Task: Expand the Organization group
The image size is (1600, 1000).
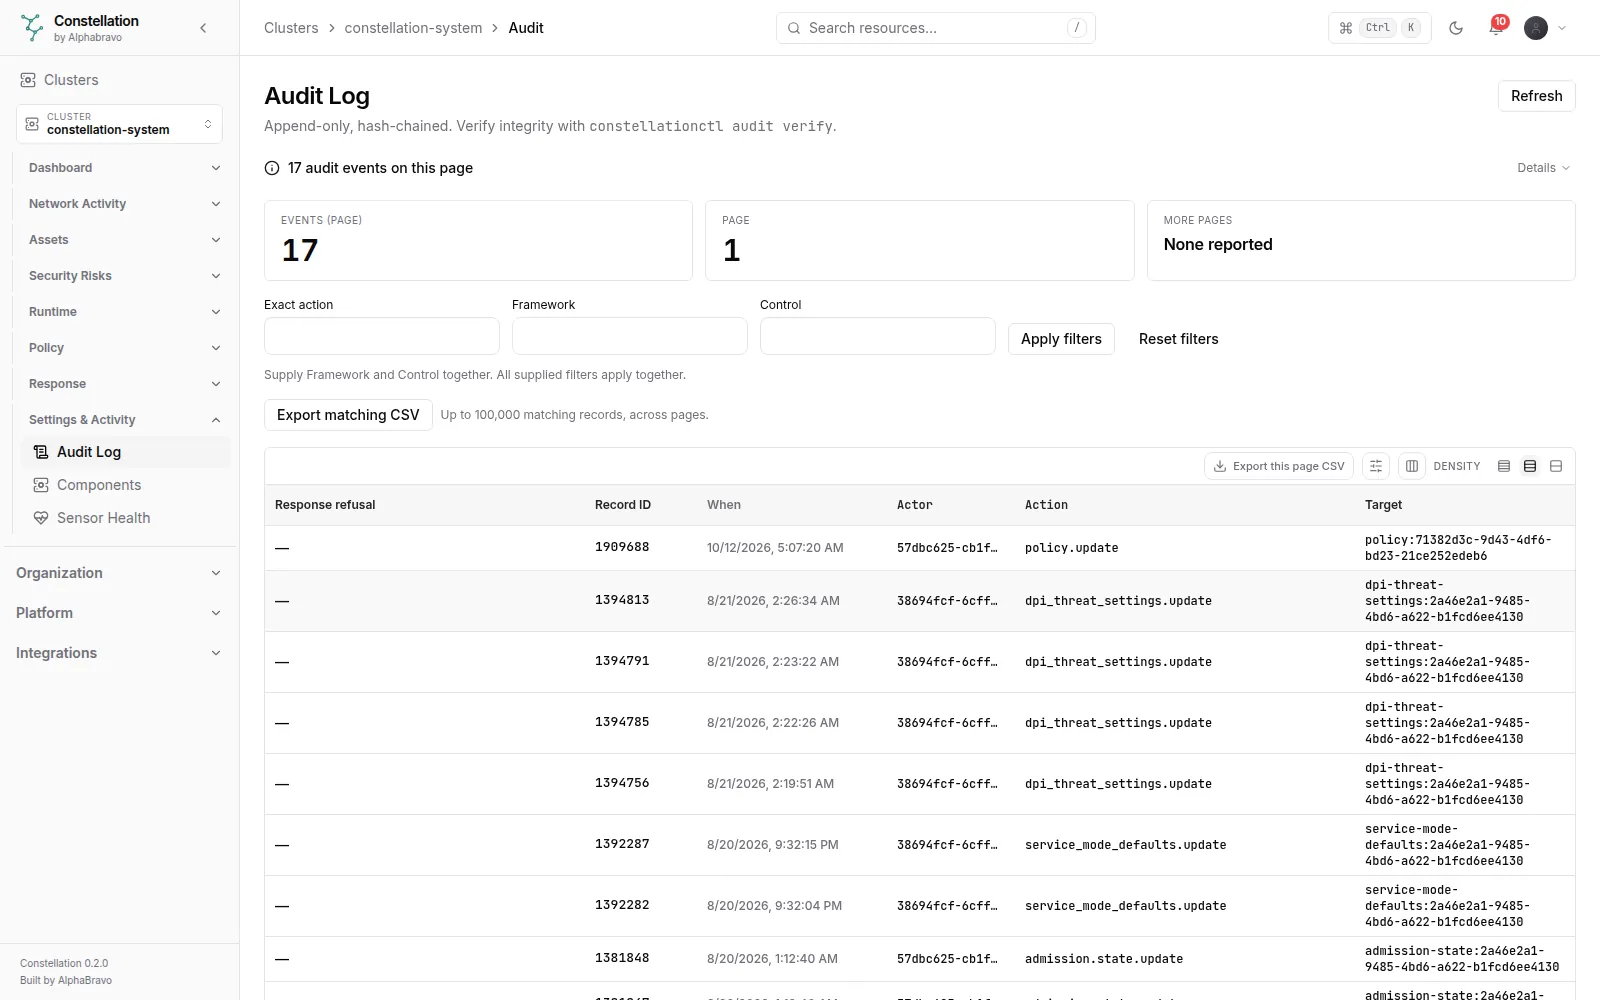Action: 119,573
